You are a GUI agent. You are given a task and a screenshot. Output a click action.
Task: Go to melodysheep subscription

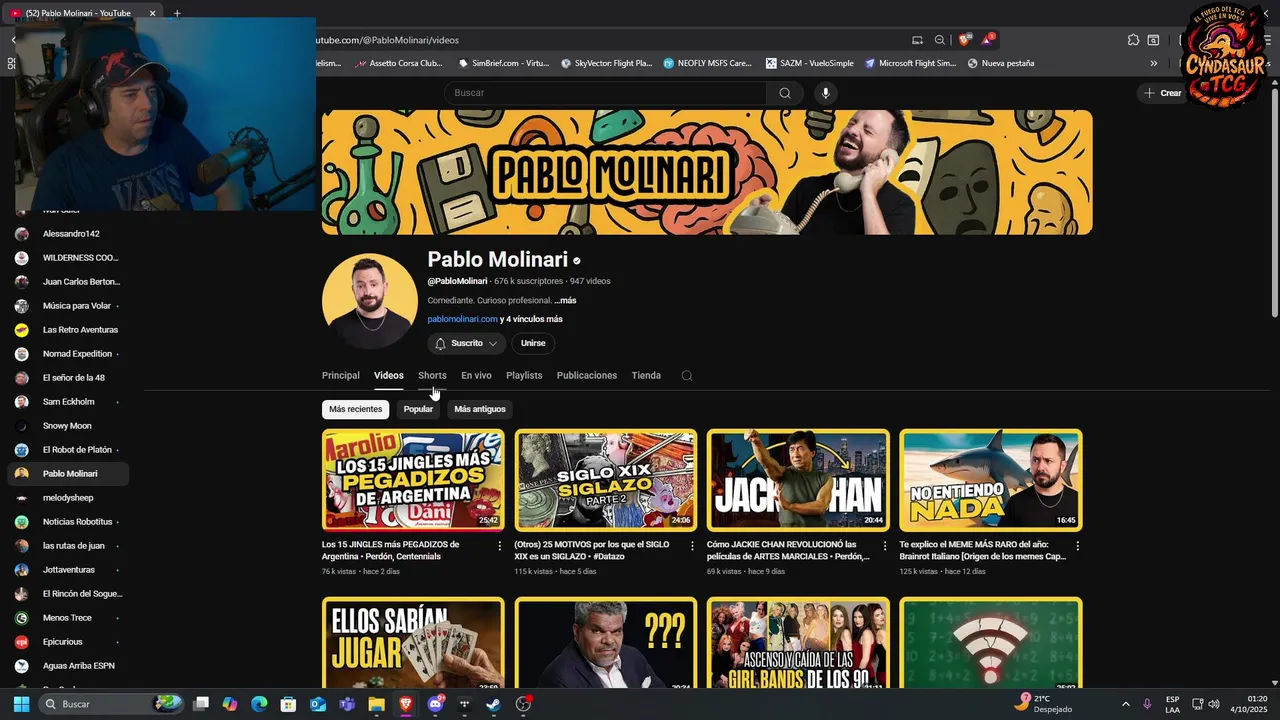point(68,498)
